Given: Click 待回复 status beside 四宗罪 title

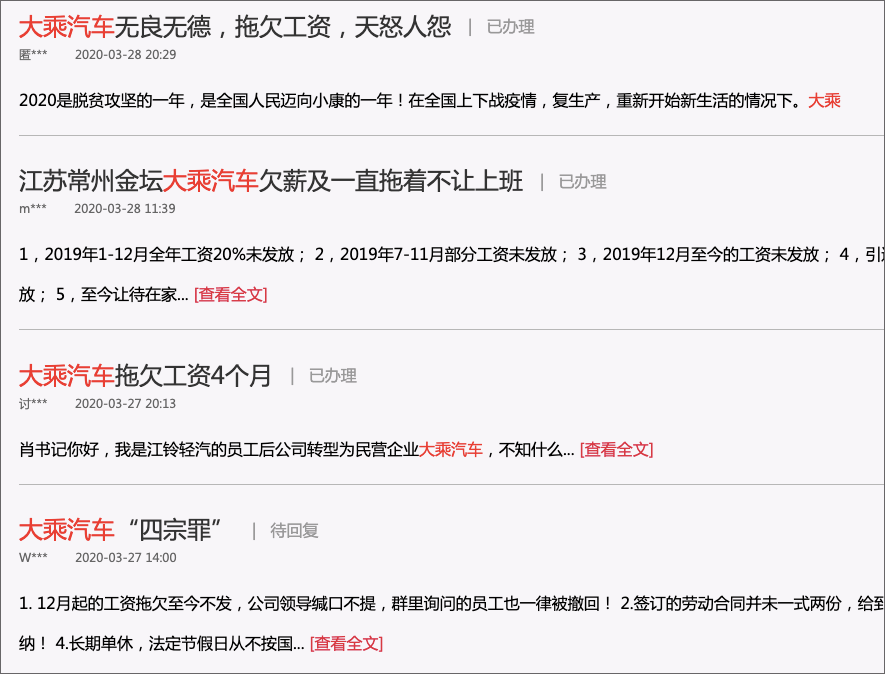Looking at the screenshot, I should pyautogui.click(x=294, y=530).
